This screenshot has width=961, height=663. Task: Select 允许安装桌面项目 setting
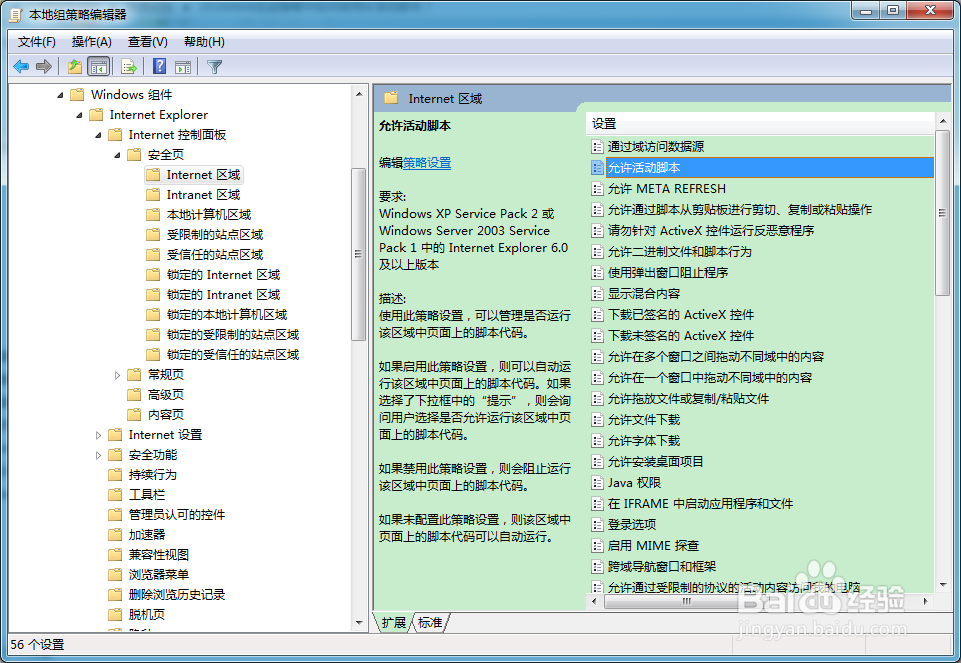coord(655,461)
